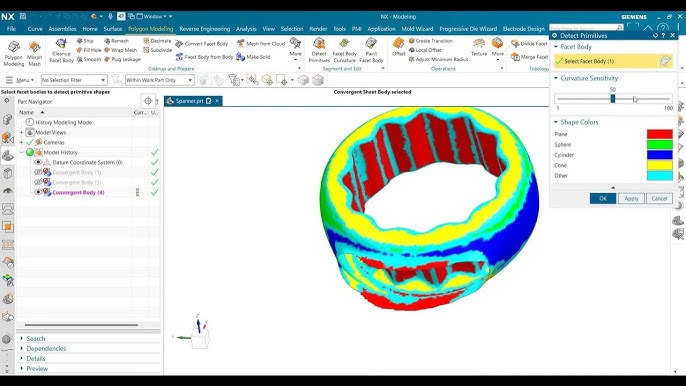The height and width of the screenshot is (386, 686).
Task: Toggle visibility of Convergent Body (4)
Action: tap(38, 192)
